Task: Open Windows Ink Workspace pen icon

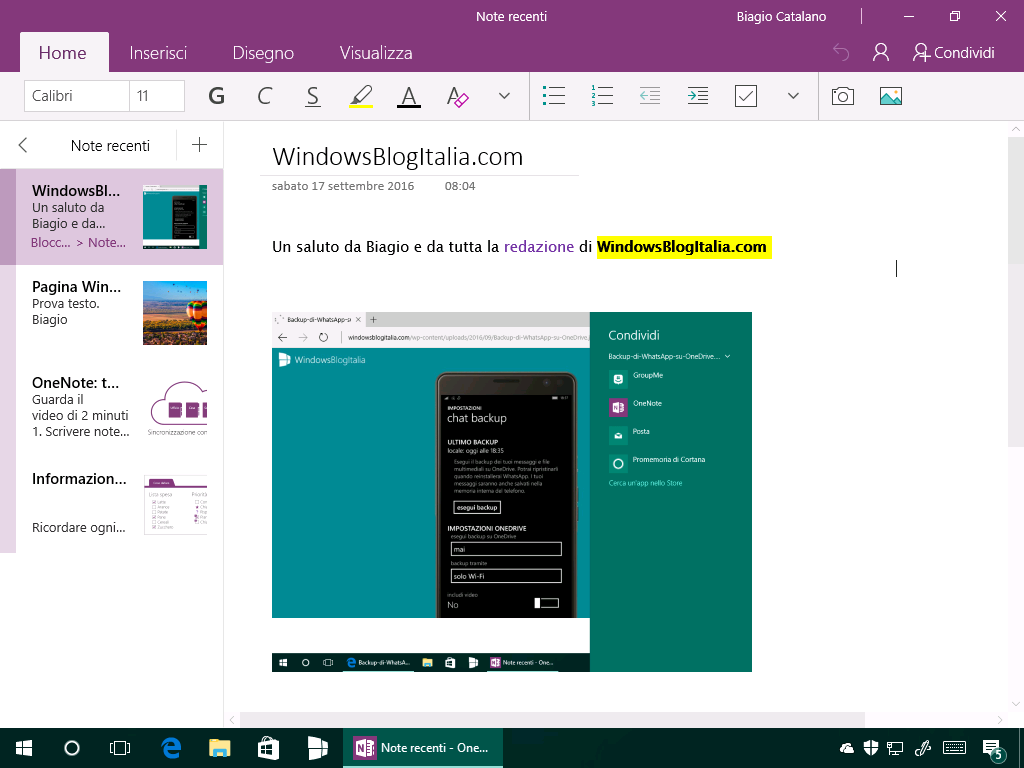Action: 922,748
